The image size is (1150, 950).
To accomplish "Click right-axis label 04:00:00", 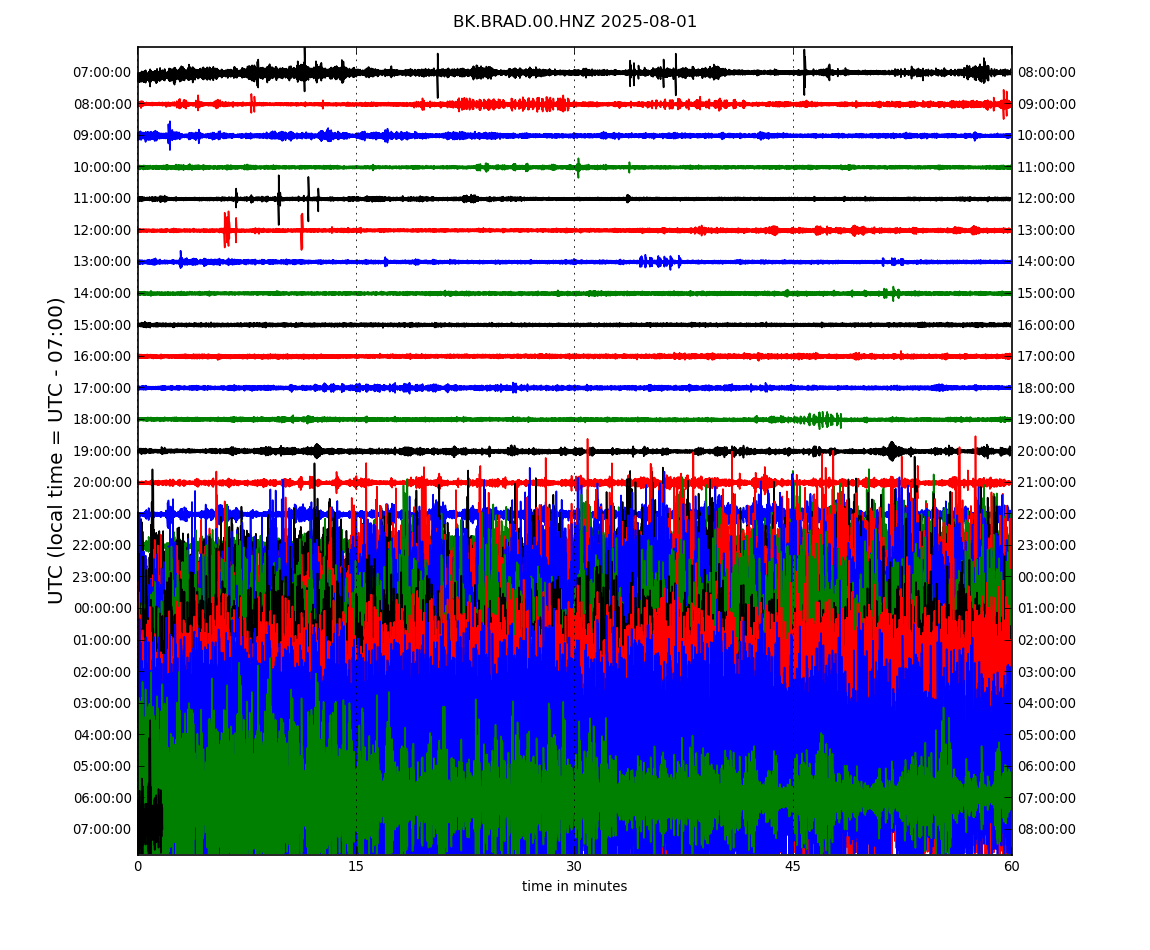I will pos(1047,704).
